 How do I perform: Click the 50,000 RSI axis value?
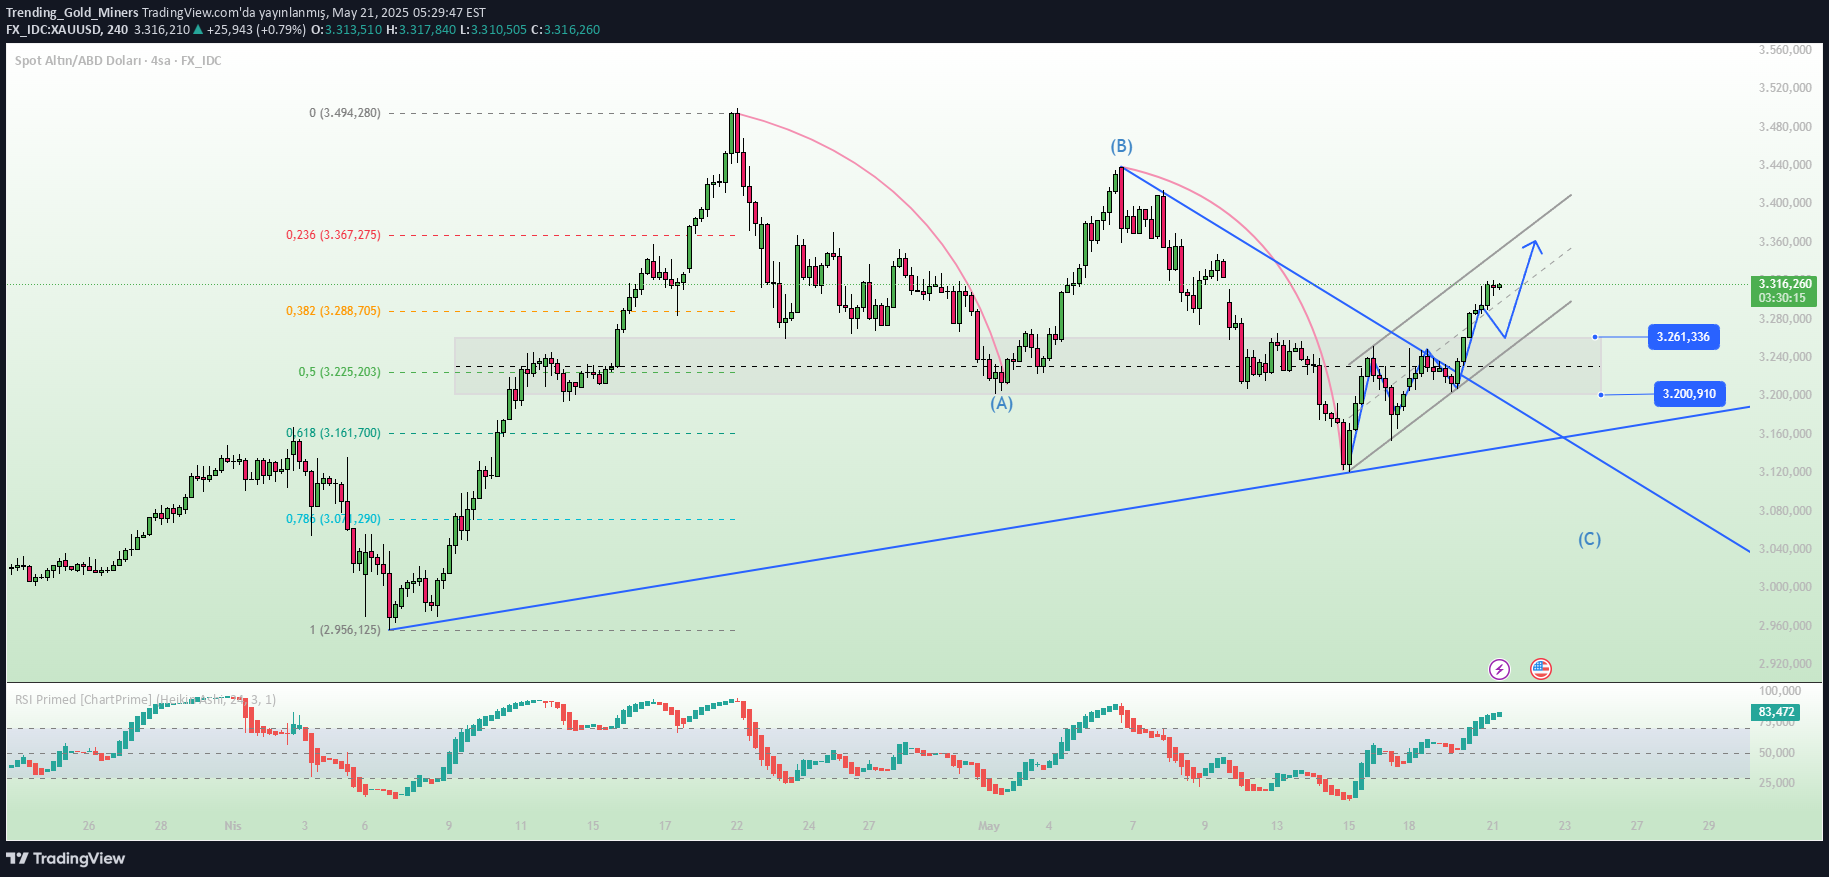point(1777,753)
